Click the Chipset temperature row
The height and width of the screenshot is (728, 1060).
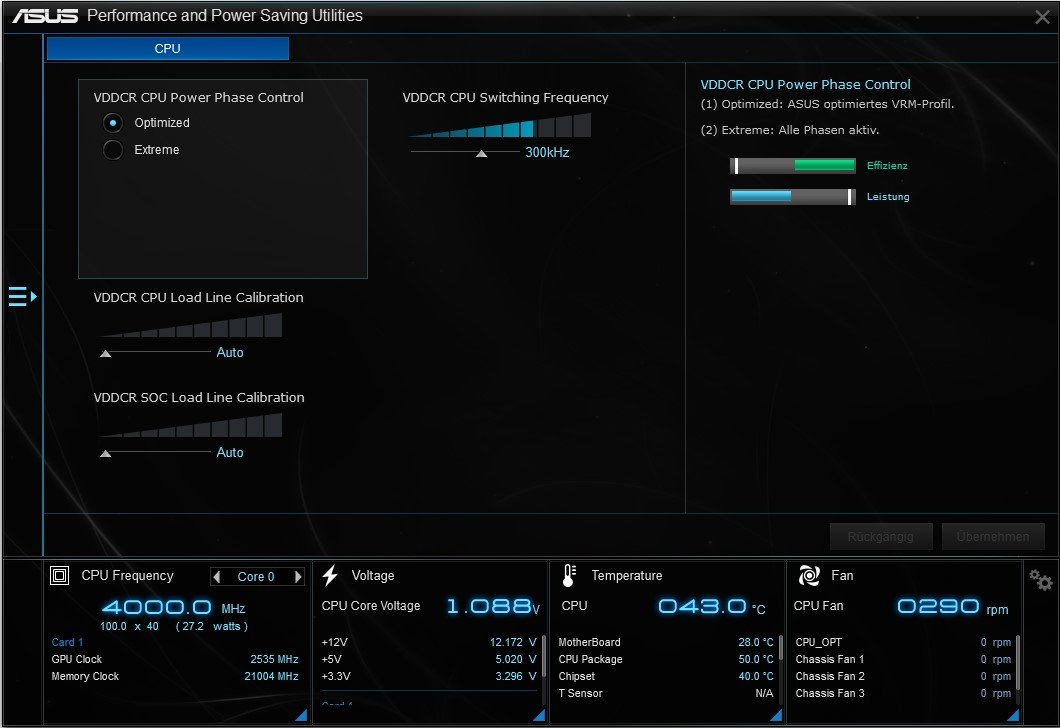[x=666, y=676]
